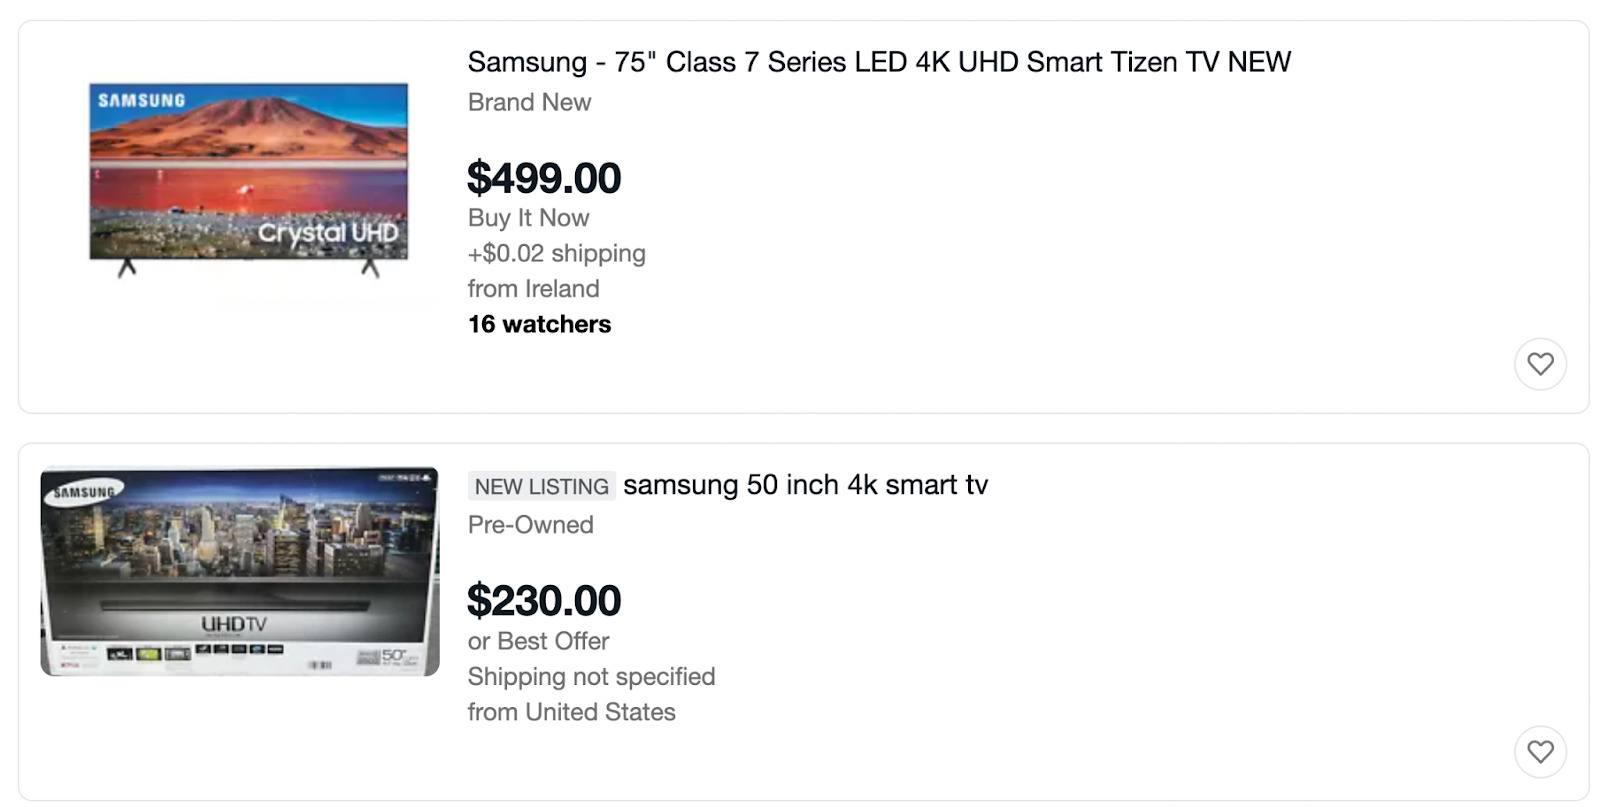The width and height of the screenshot is (1600, 810).
Task: Select the $230.00 price text
Action: (x=543, y=600)
